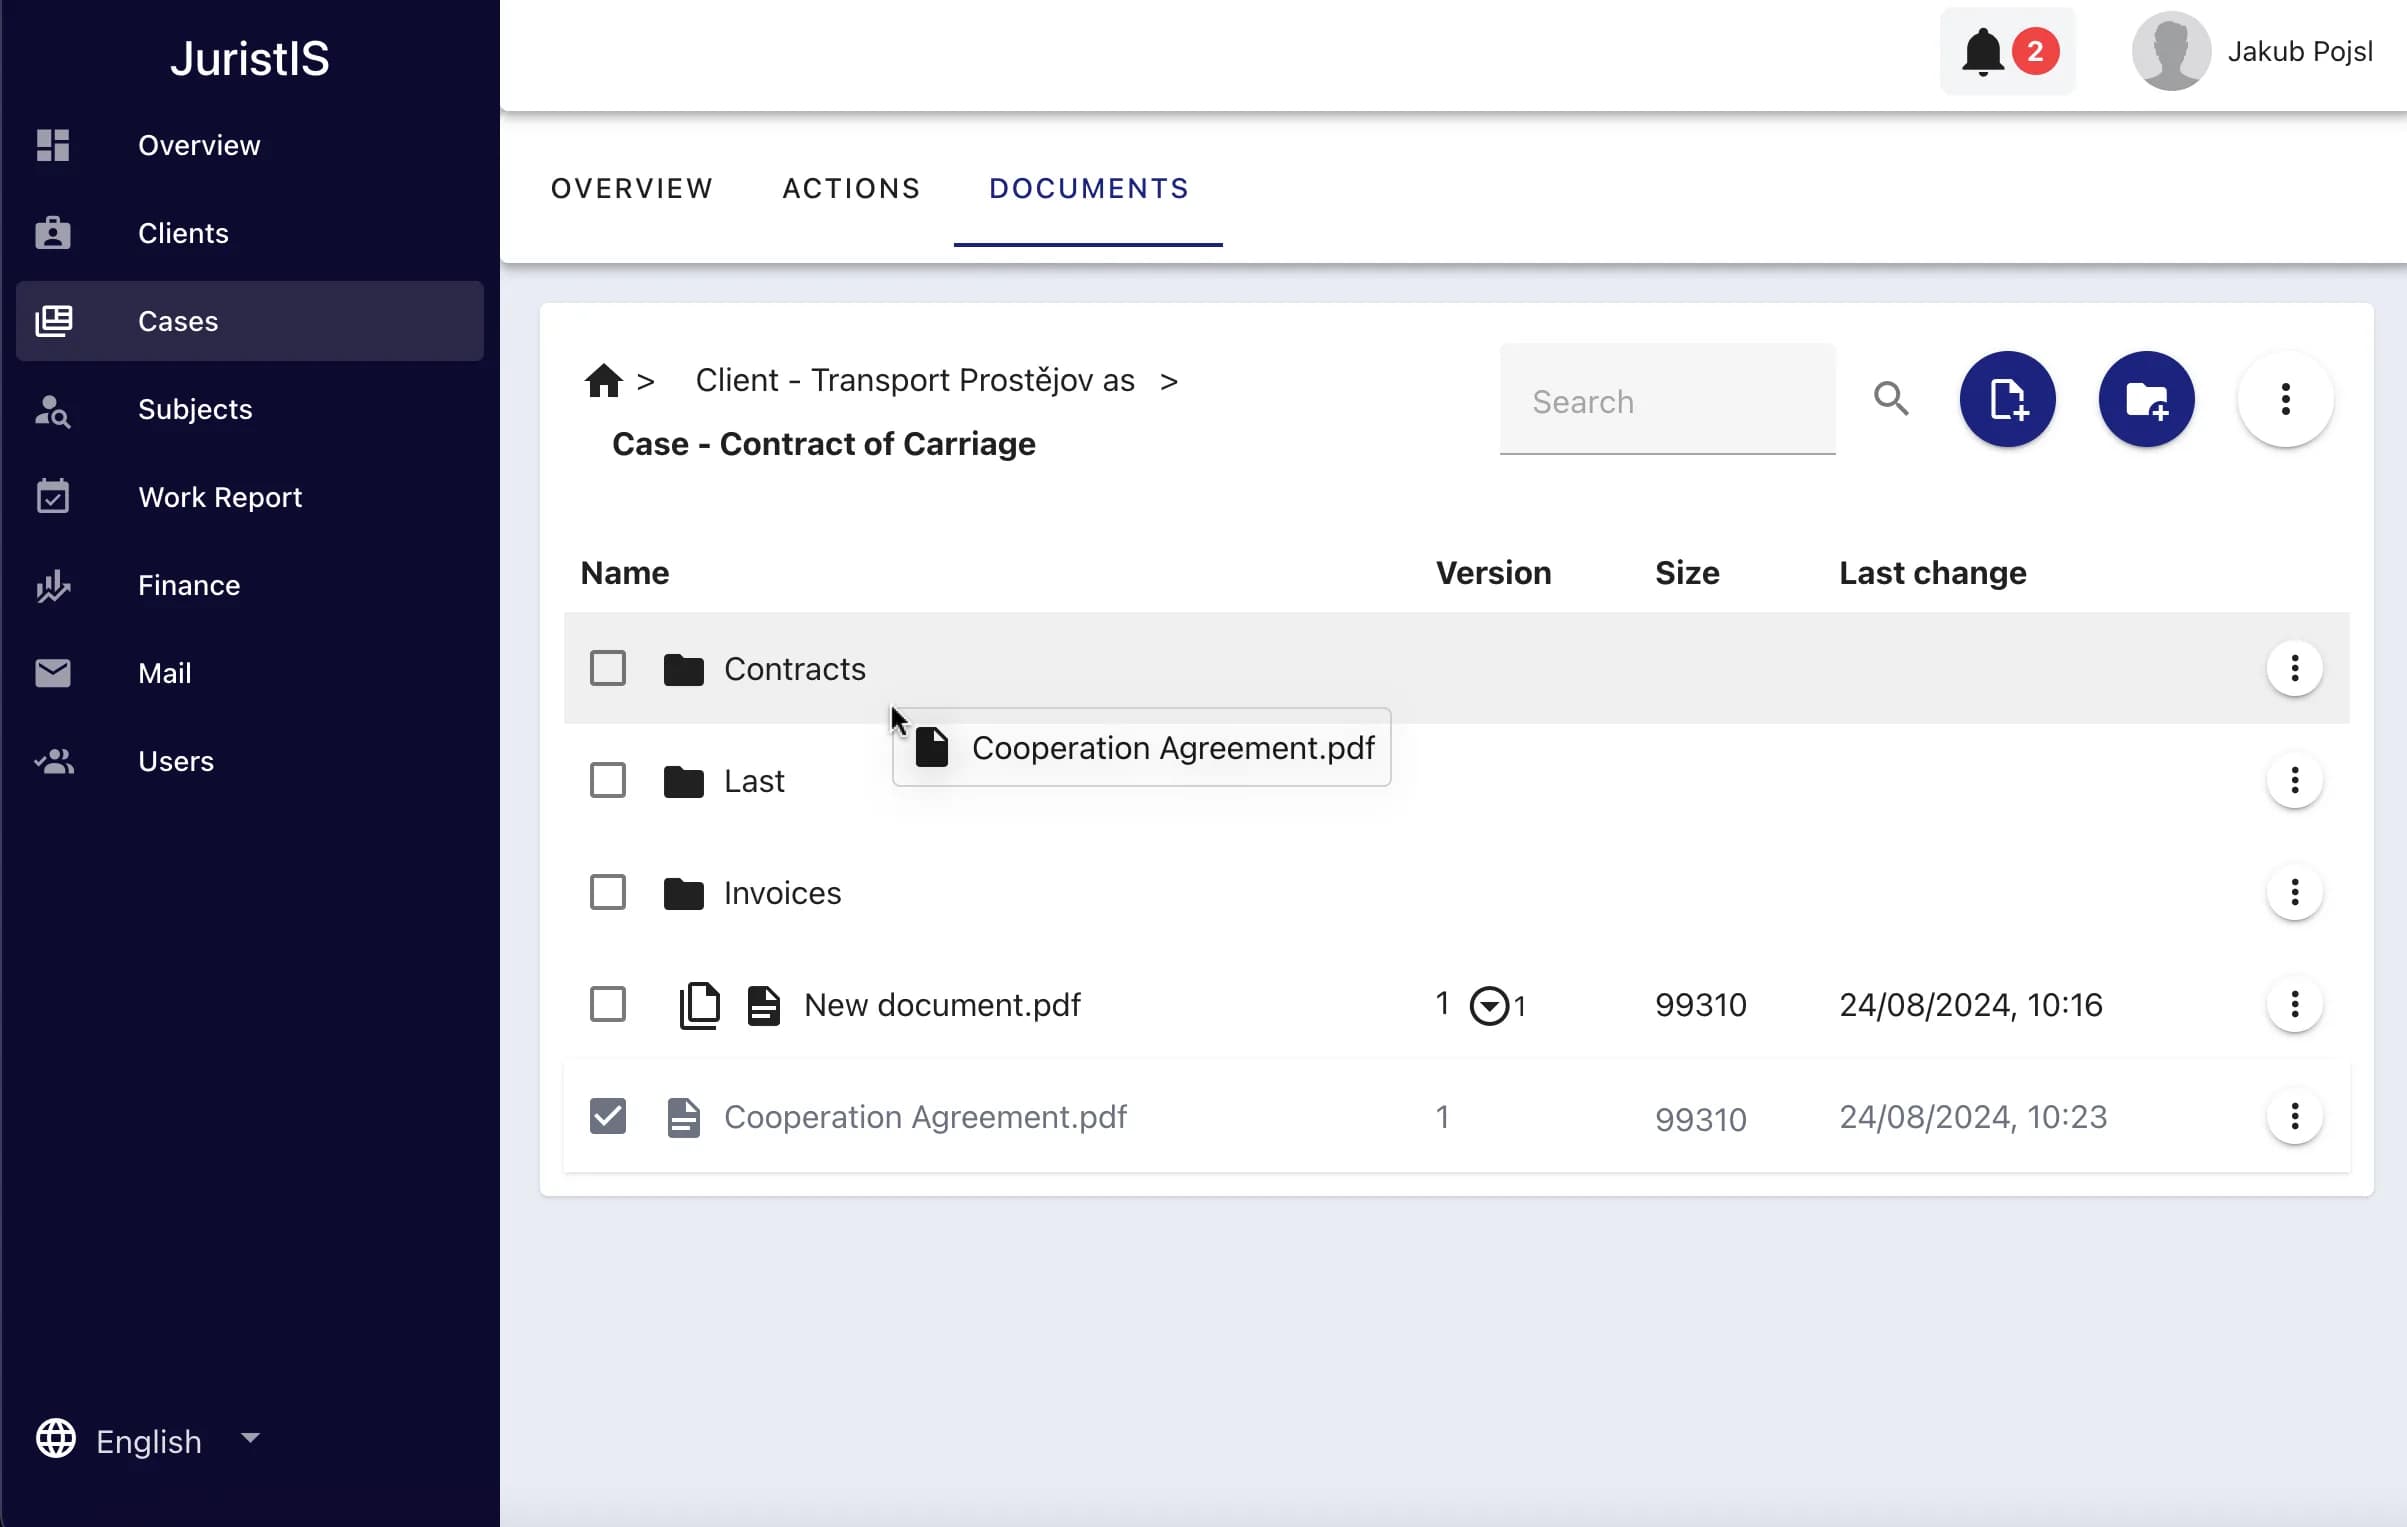
Task: Click the Client - Transport Prostějov as breadcrumb
Action: click(x=915, y=381)
